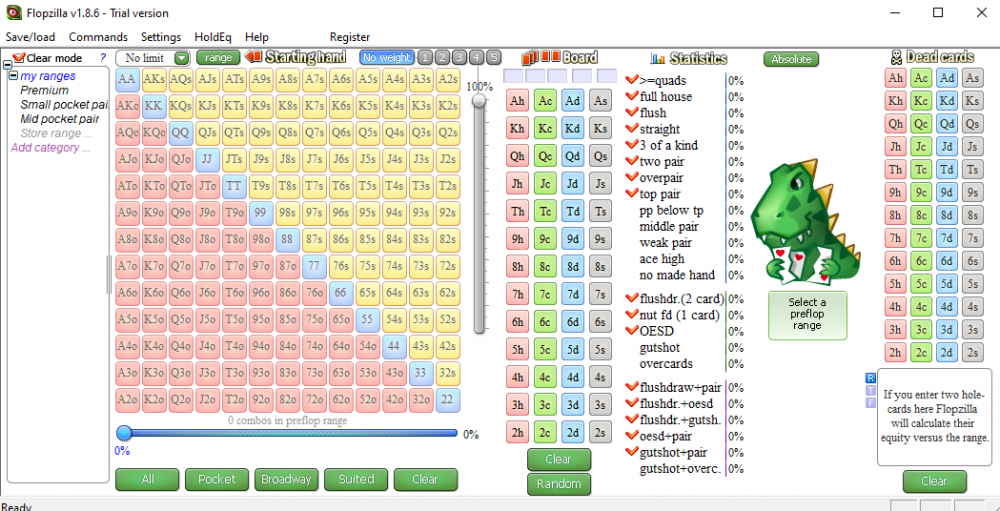Uncheck the gutshot+pair statistic
The width and height of the screenshot is (1000, 511).
(x=632, y=452)
